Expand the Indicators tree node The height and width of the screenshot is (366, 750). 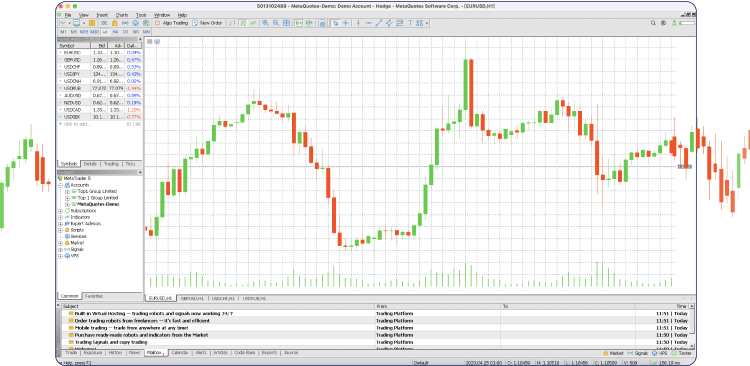tap(61, 217)
